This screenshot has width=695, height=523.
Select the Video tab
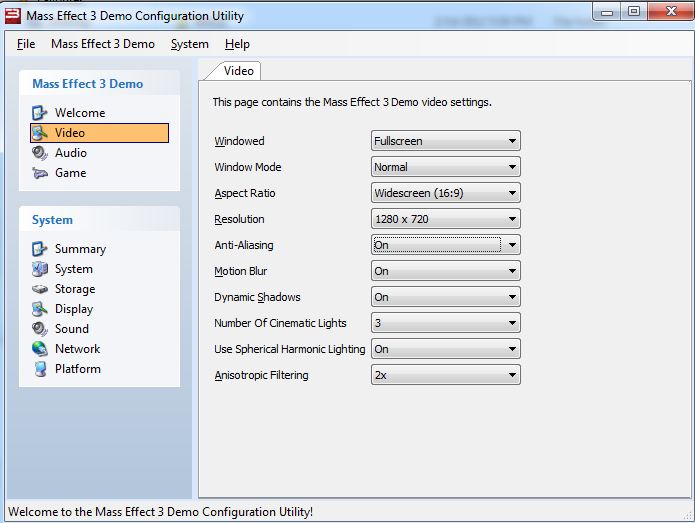click(238, 71)
